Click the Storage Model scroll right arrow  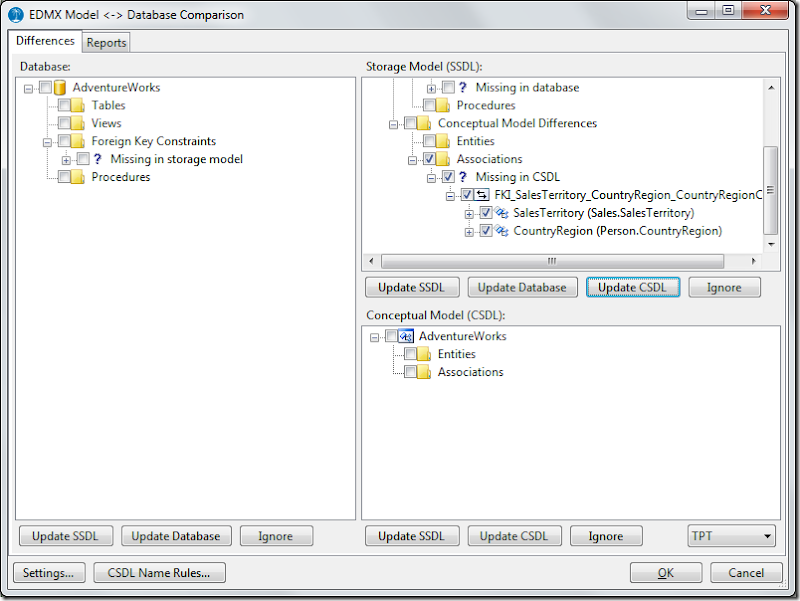(754, 261)
